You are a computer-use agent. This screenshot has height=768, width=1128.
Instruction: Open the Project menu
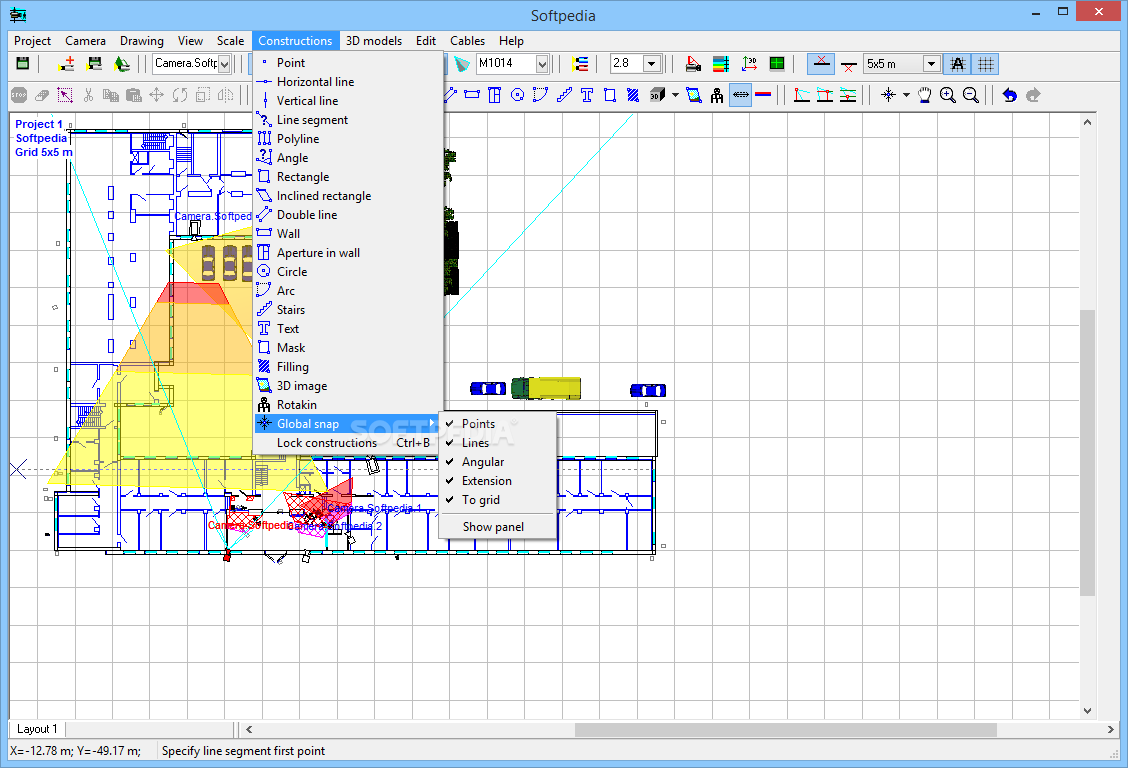coord(32,41)
